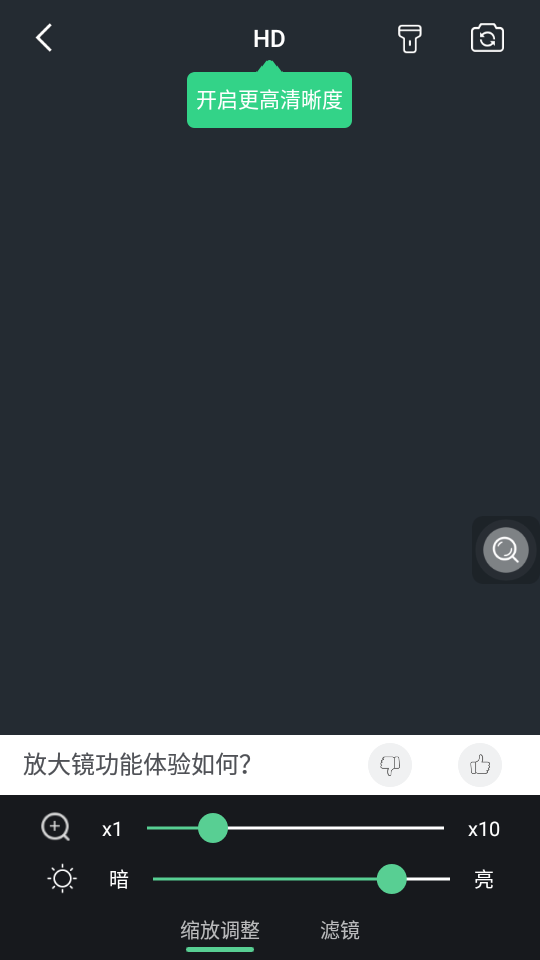
Task: Click the zoom-in magnifier icon
Action: coord(56,828)
